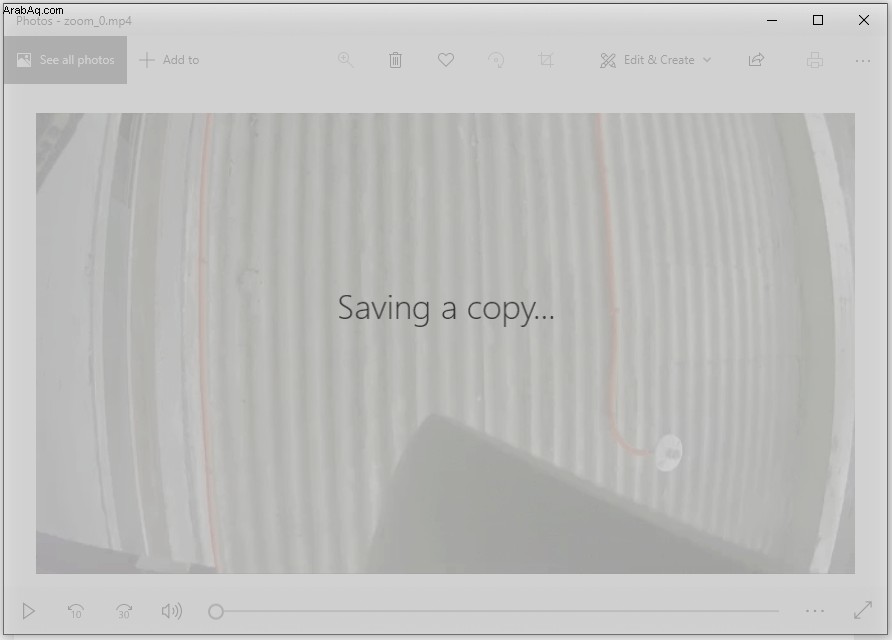This screenshot has height=640, width=892.
Task: Maximize the Photos window
Action: coord(817,20)
